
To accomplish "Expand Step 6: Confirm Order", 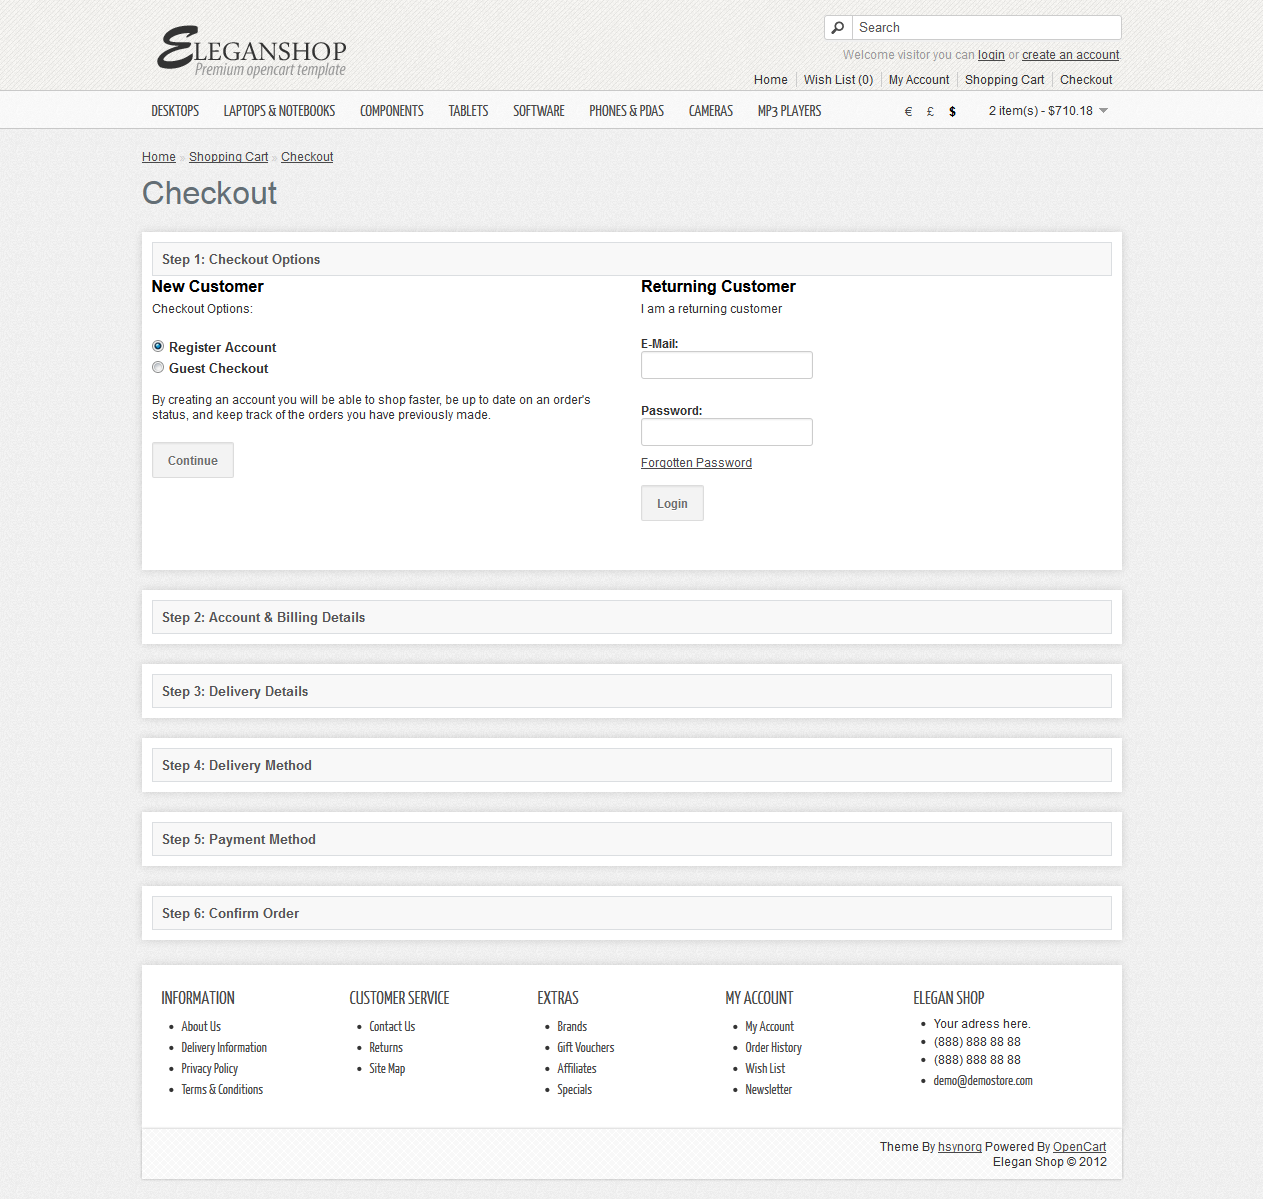I will tap(631, 913).
